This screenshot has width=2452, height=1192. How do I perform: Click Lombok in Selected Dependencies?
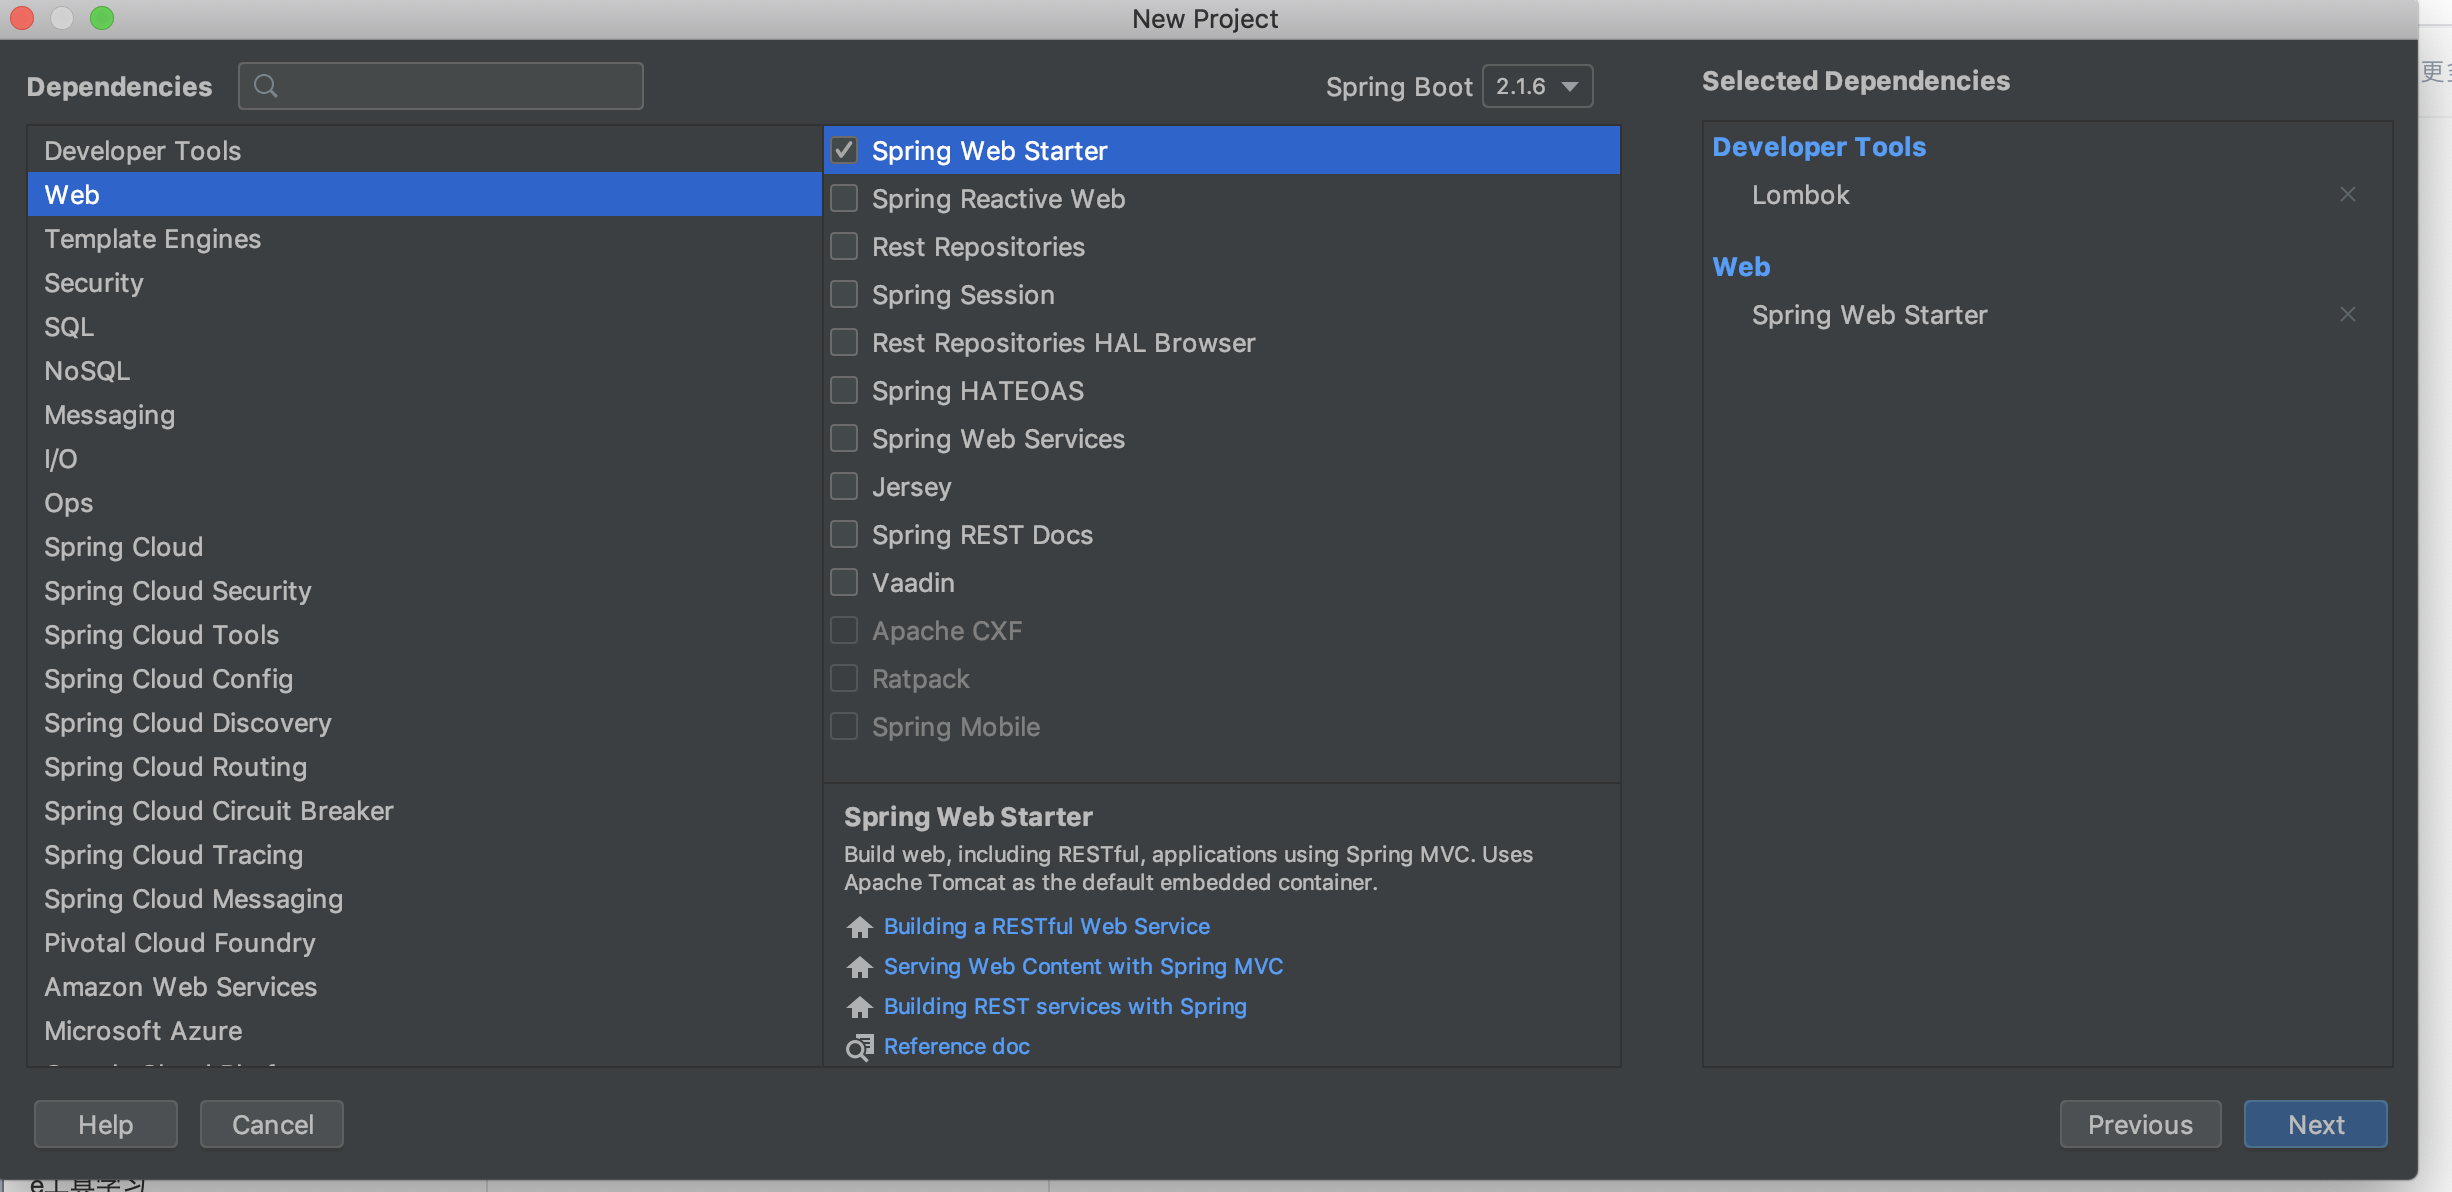click(x=1800, y=195)
